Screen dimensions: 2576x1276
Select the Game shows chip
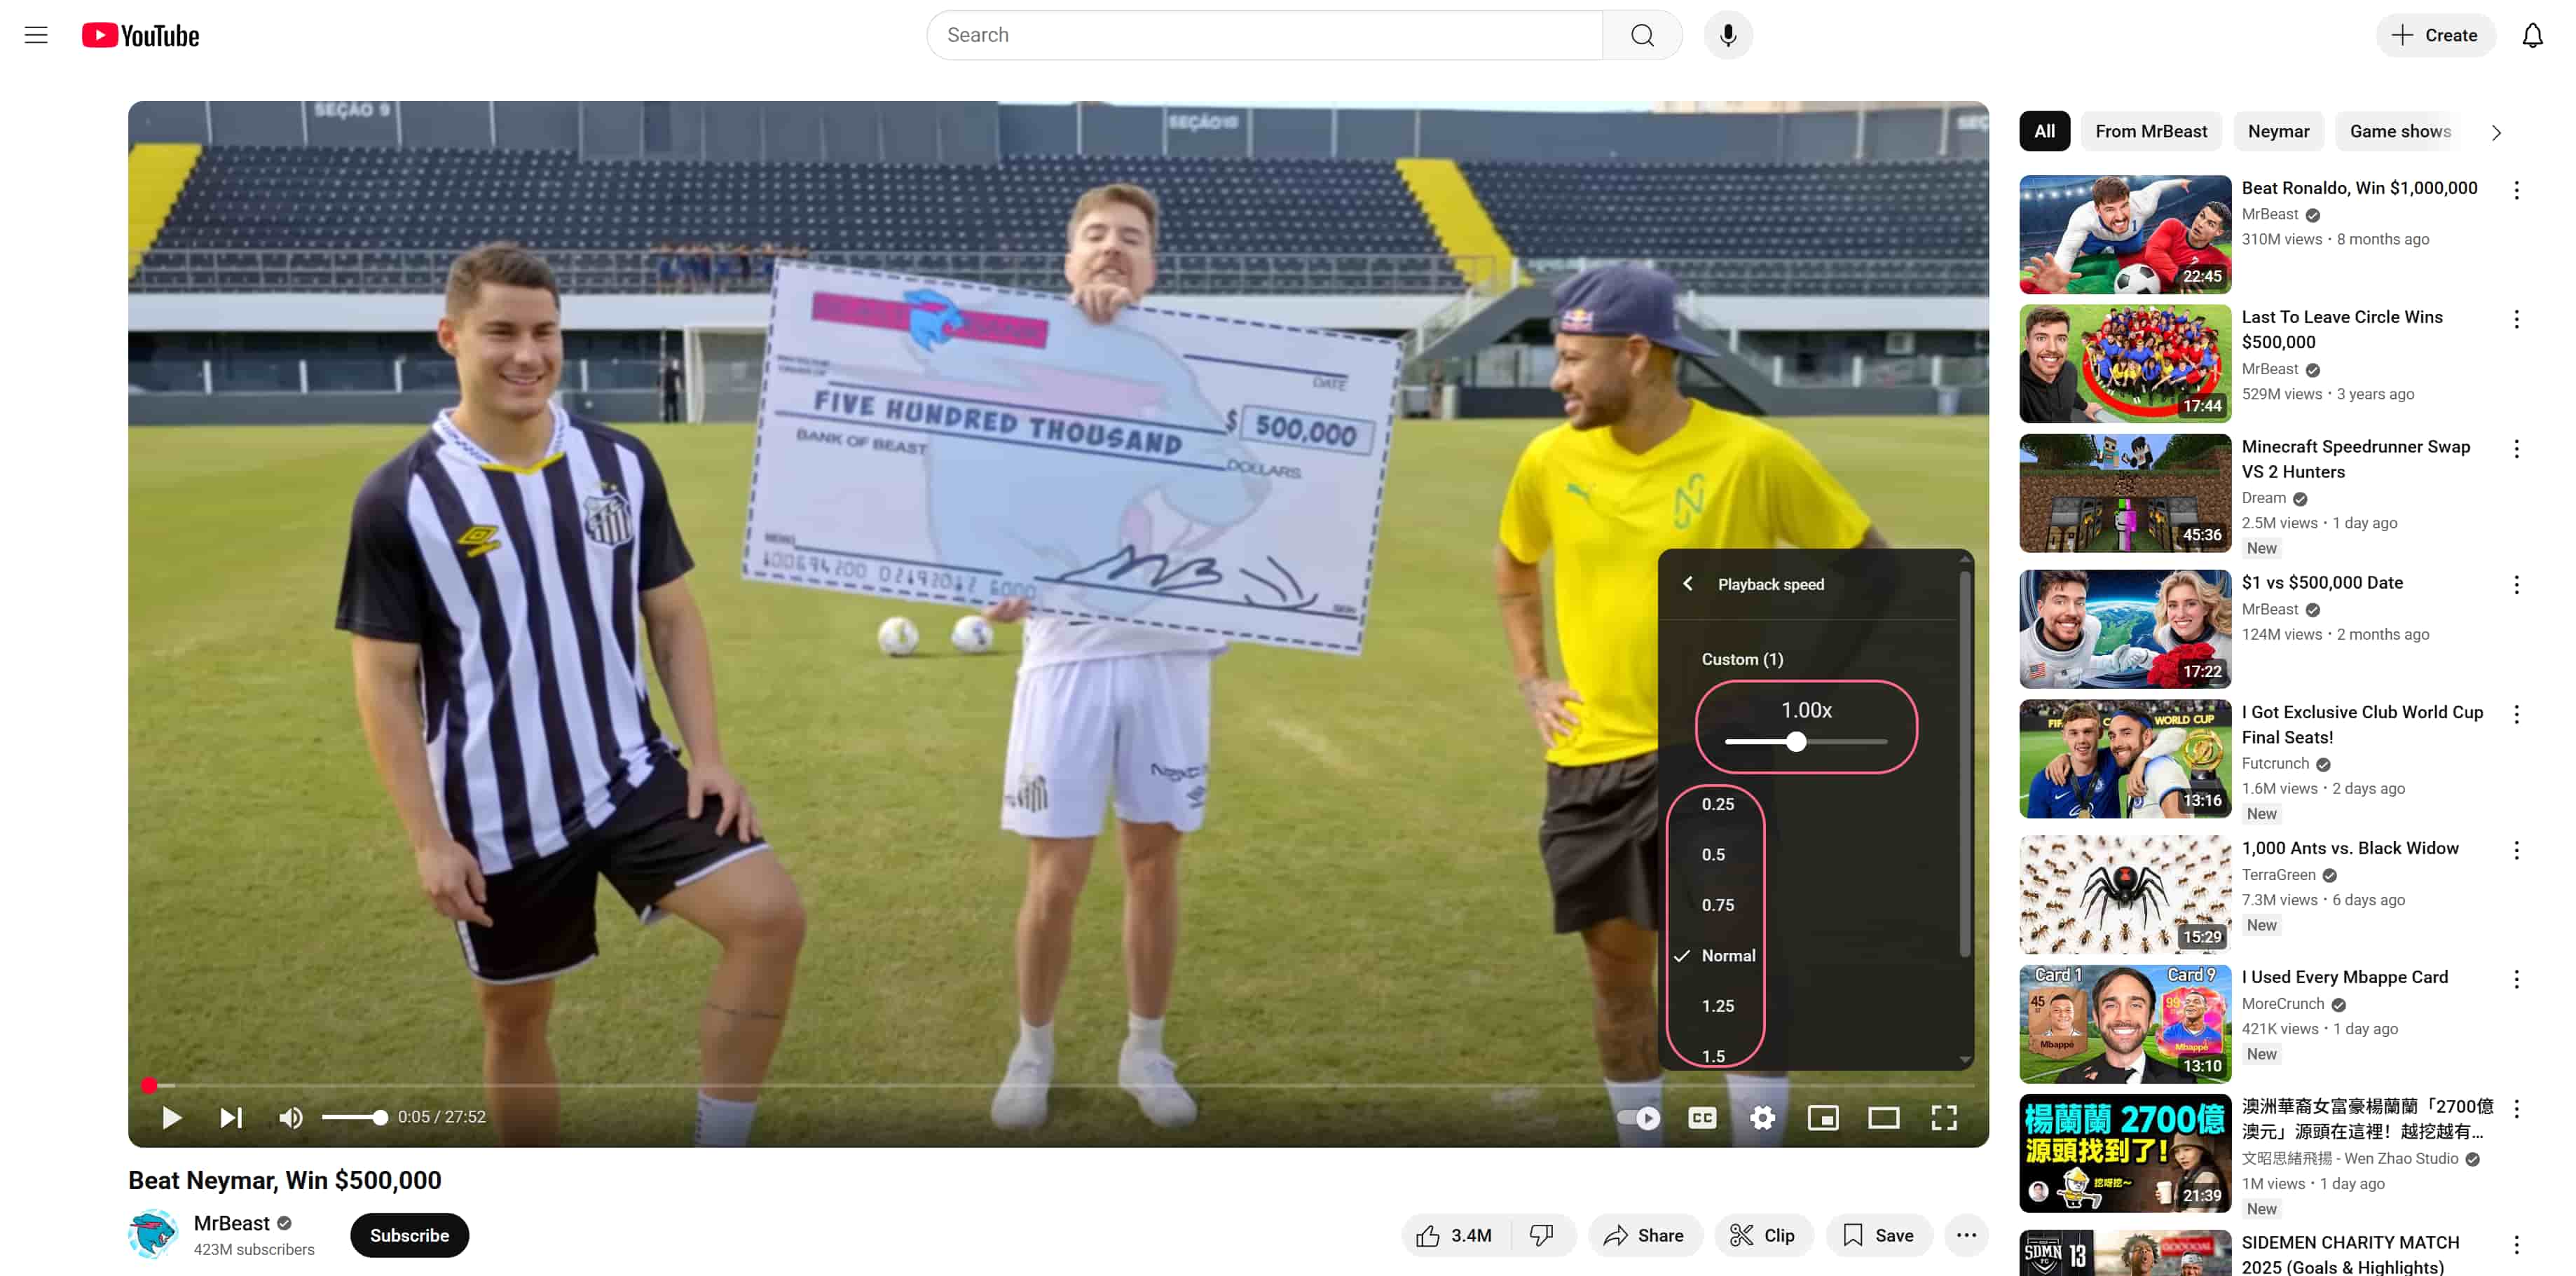2400,131
